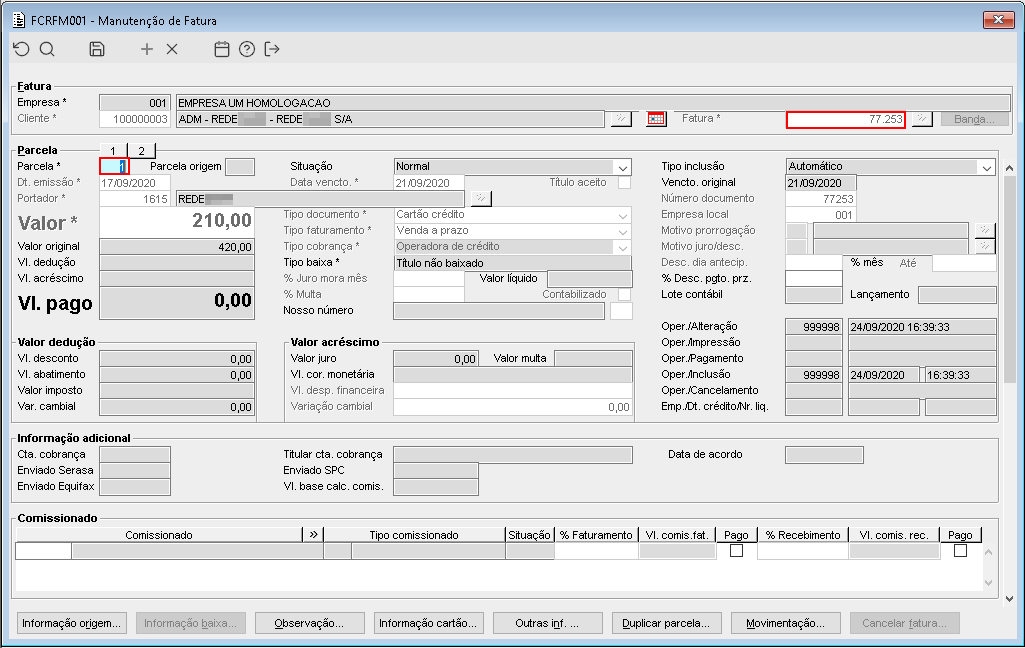Open the Tipo documento dropdown
Screen dimensions: 1025x648
coord(623,214)
